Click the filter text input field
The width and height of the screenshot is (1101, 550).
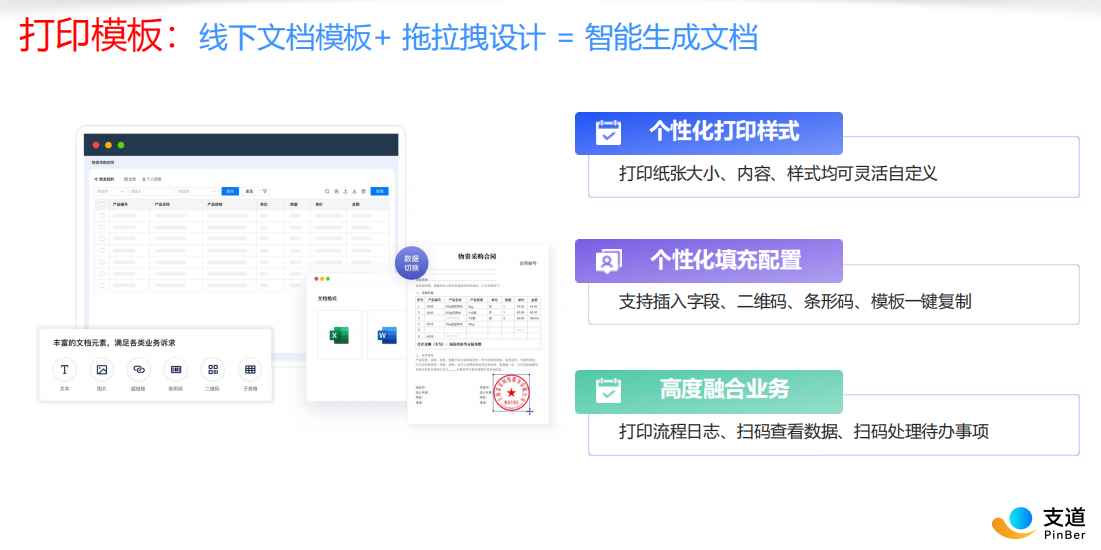150,191
